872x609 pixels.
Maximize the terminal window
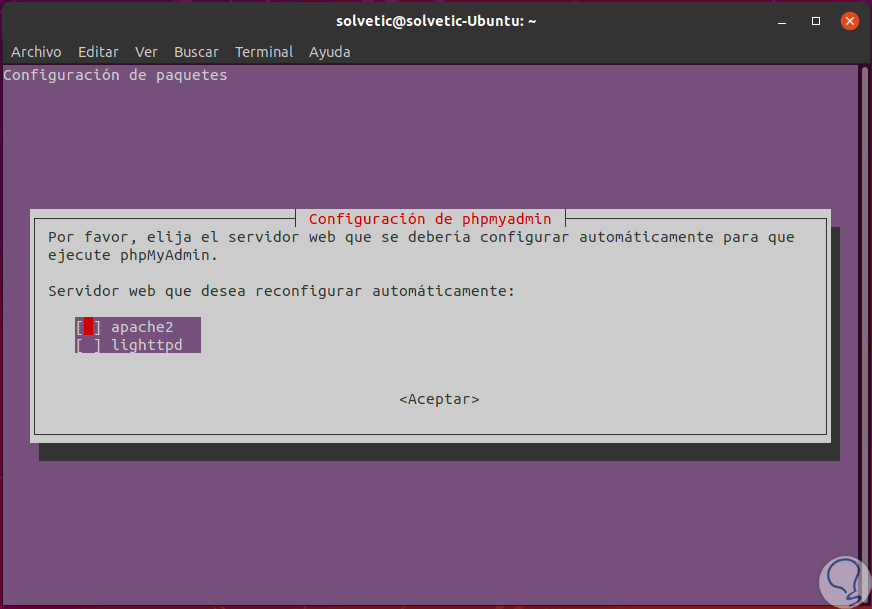[x=816, y=21]
